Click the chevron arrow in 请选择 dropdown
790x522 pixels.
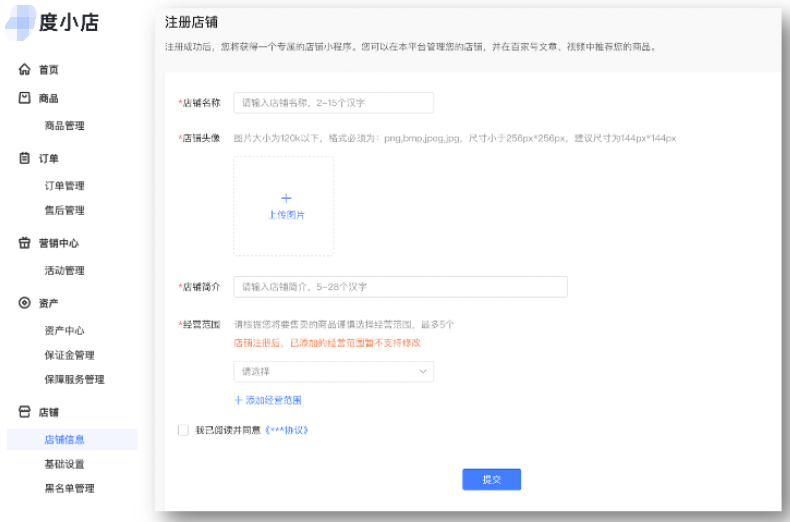tap(422, 371)
